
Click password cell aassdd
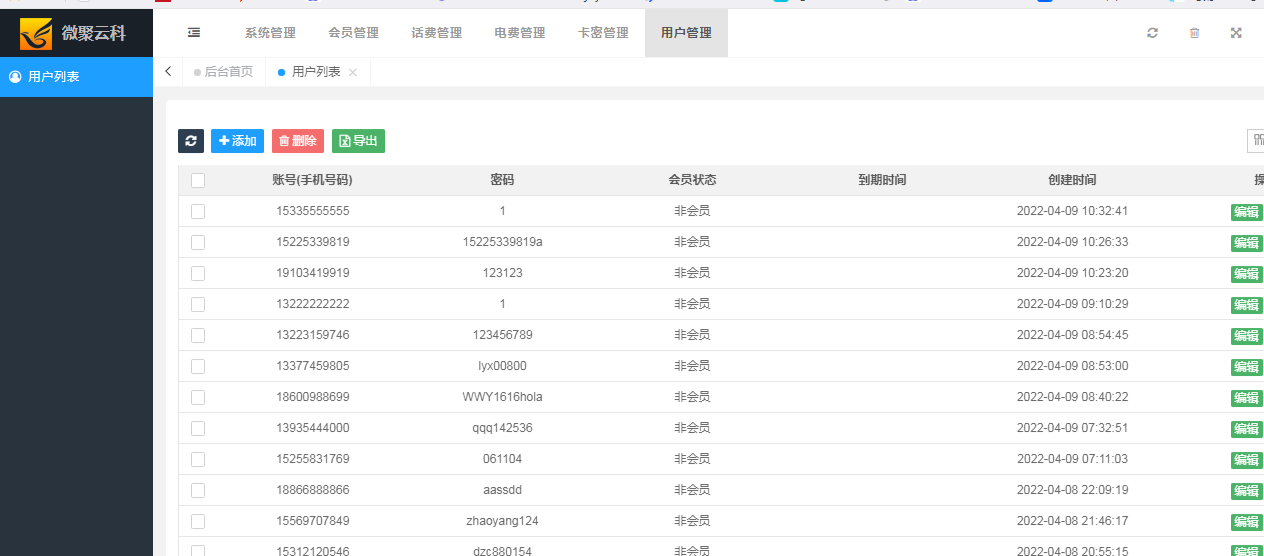point(502,490)
